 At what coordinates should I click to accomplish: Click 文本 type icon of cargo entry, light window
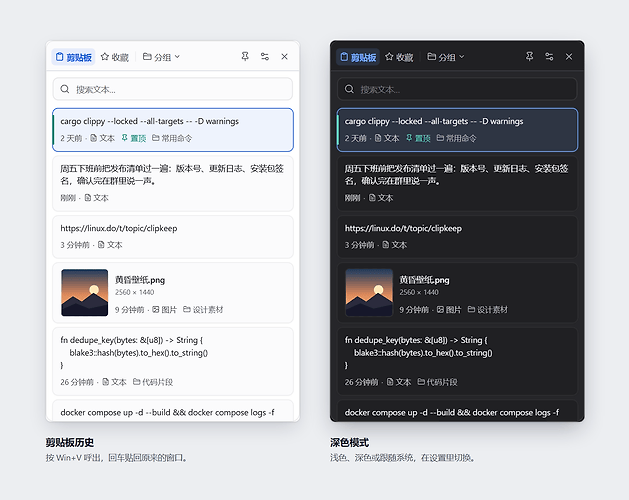click(93, 138)
